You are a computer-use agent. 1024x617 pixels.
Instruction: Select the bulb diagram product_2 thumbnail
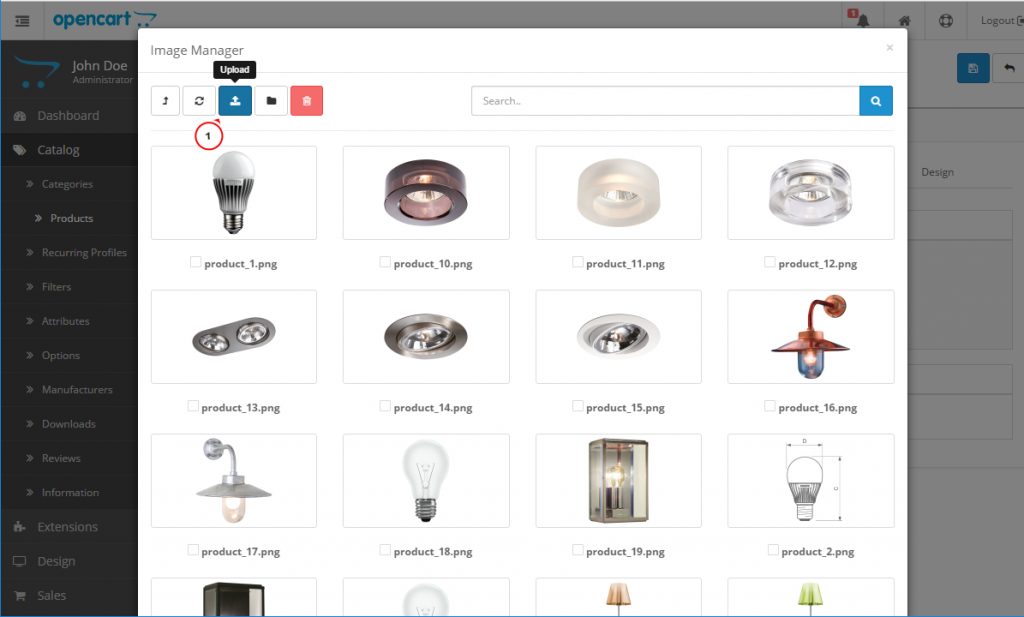[810, 481]
